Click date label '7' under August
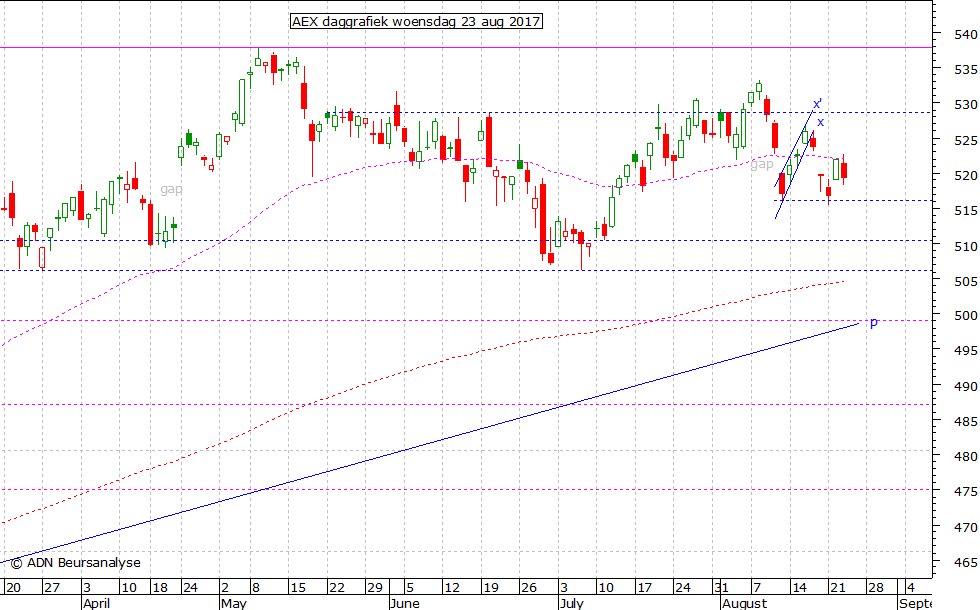Screen dimensions: 980x610 (756, 588)
